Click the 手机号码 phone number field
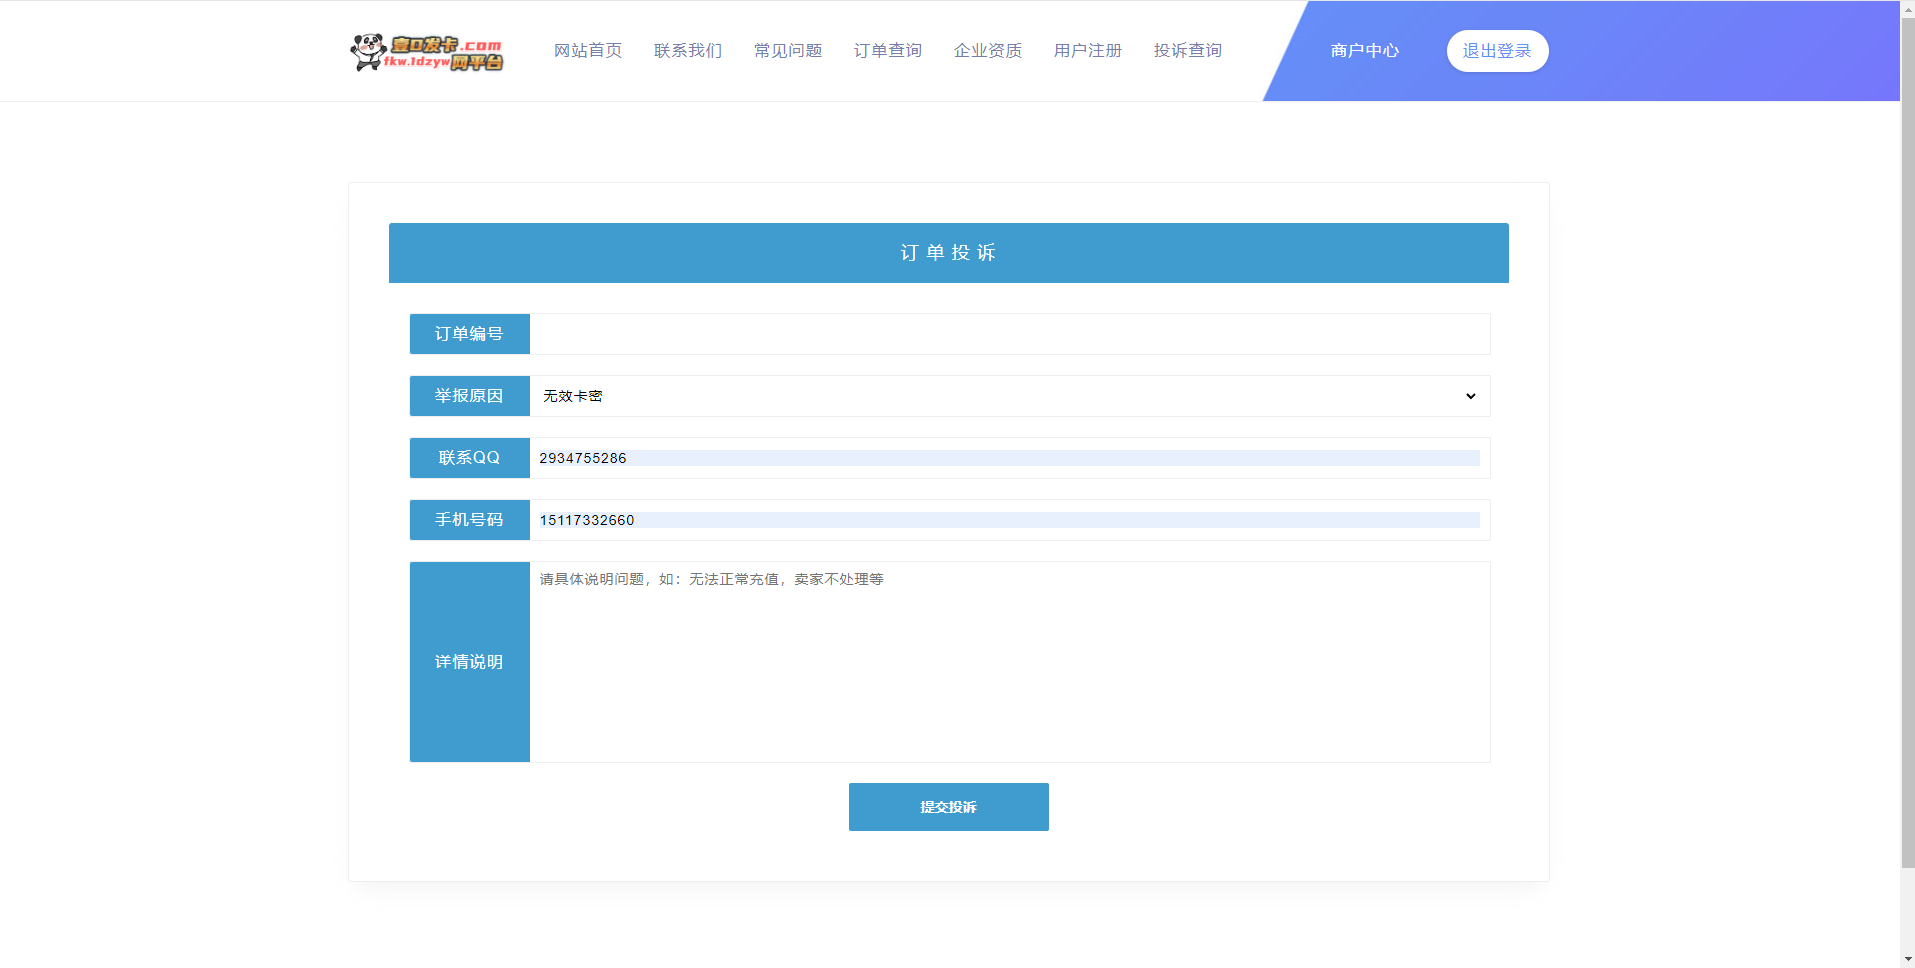This screenshot has width=1915, height=968. point(1009,520)
